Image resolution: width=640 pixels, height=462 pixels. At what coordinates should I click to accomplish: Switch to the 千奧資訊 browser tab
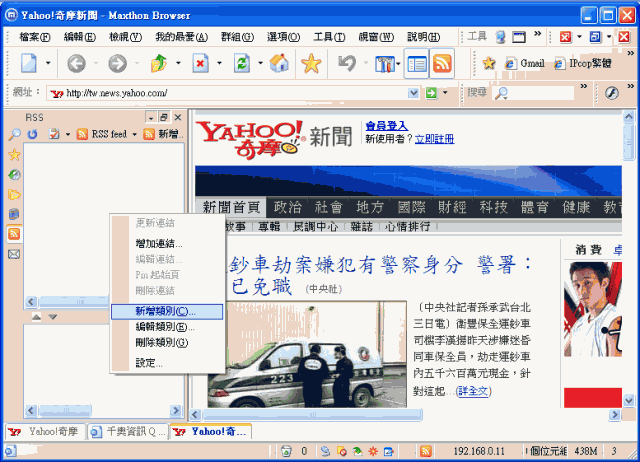(128, 432)
